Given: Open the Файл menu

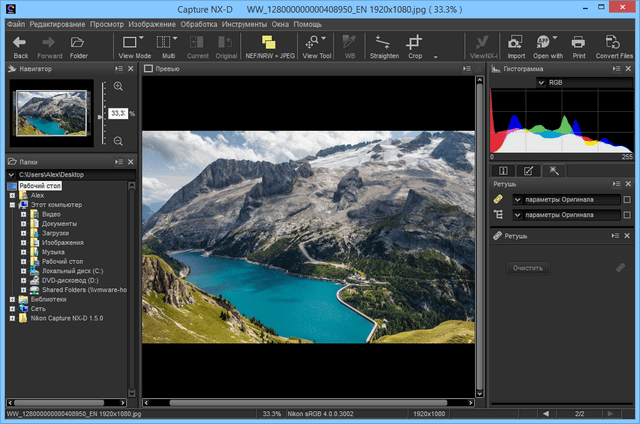Looking at the screenshot, I should pyautogui.click(x=16, y=23).
